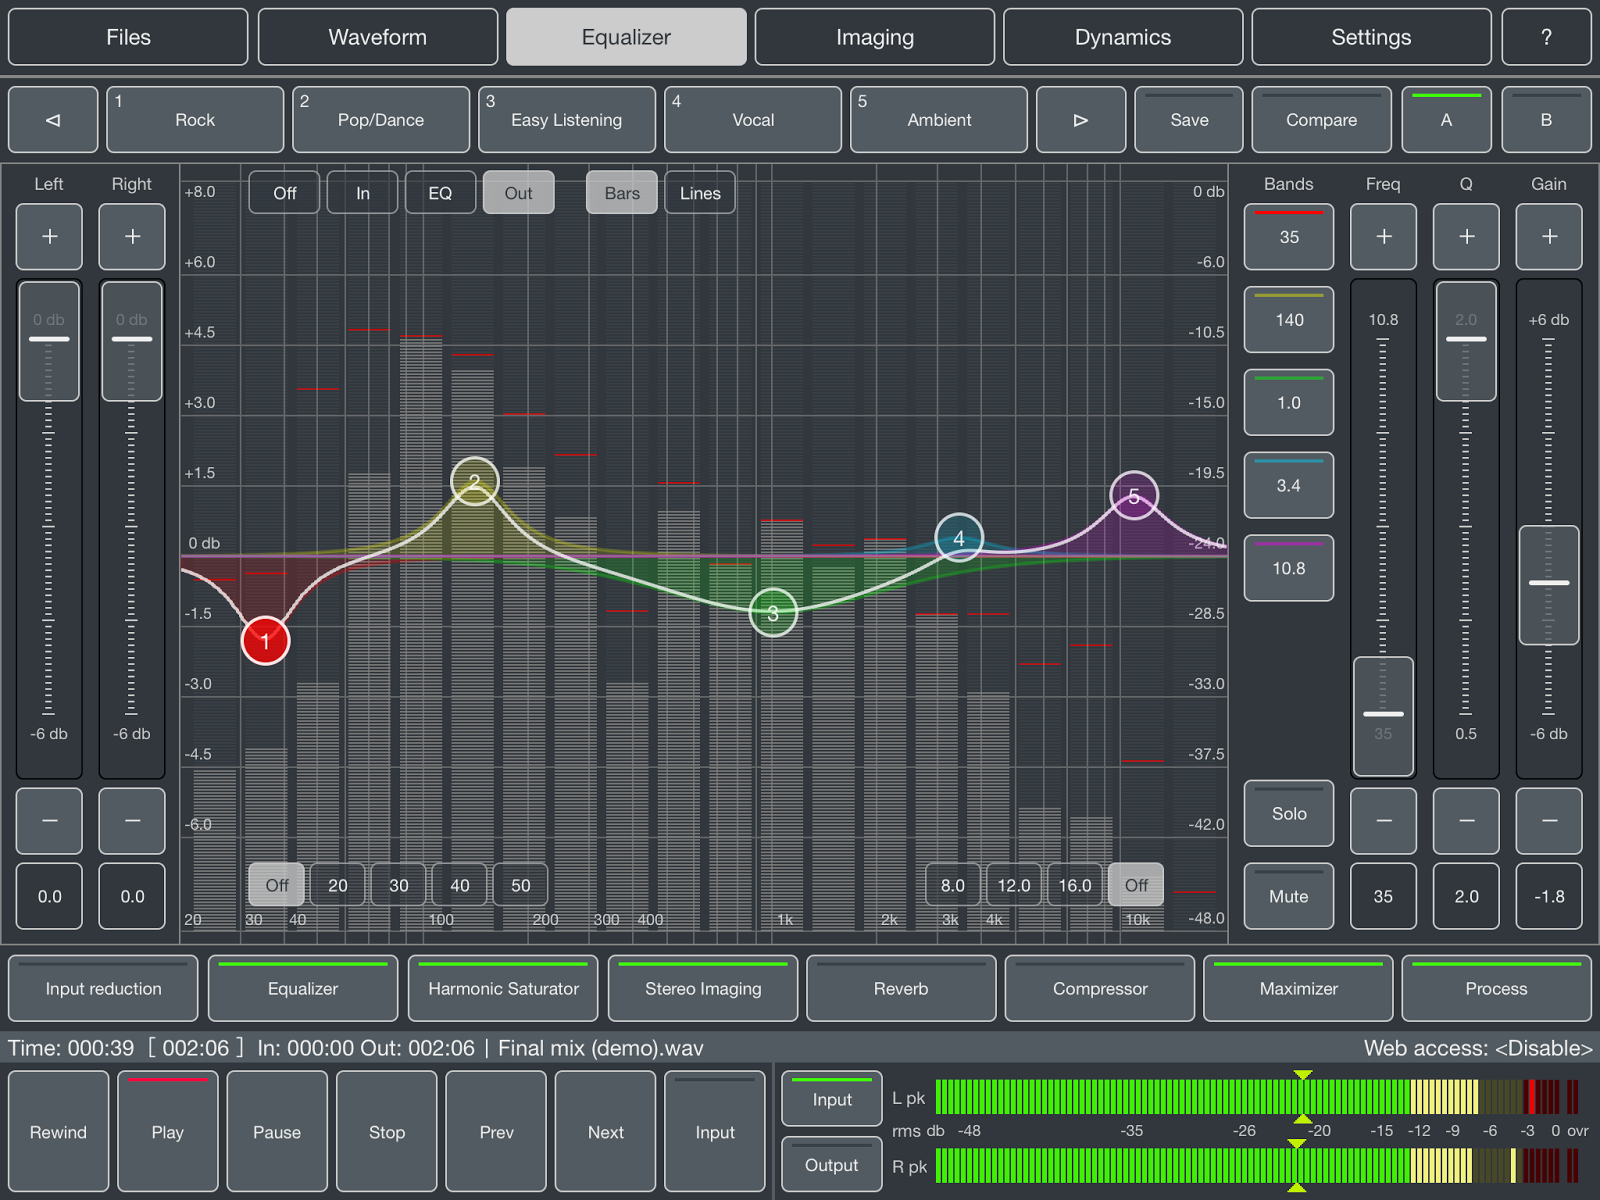Increase the Left channel level with plus
1600x1200 pixels.
tap(49, 237)
